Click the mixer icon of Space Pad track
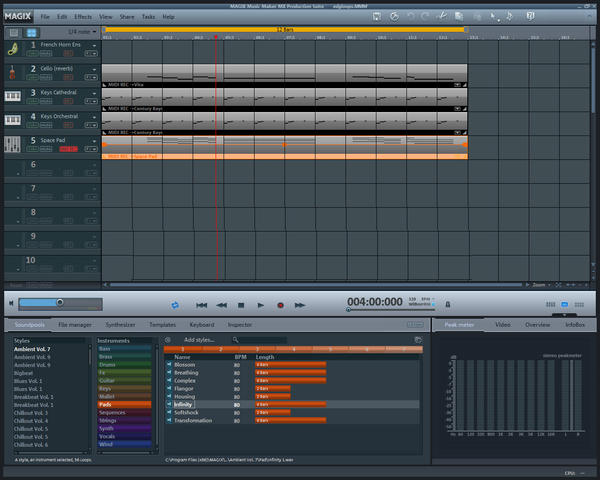Image resolution: width=600 pixels, height=480 pixels. [12, 144]
